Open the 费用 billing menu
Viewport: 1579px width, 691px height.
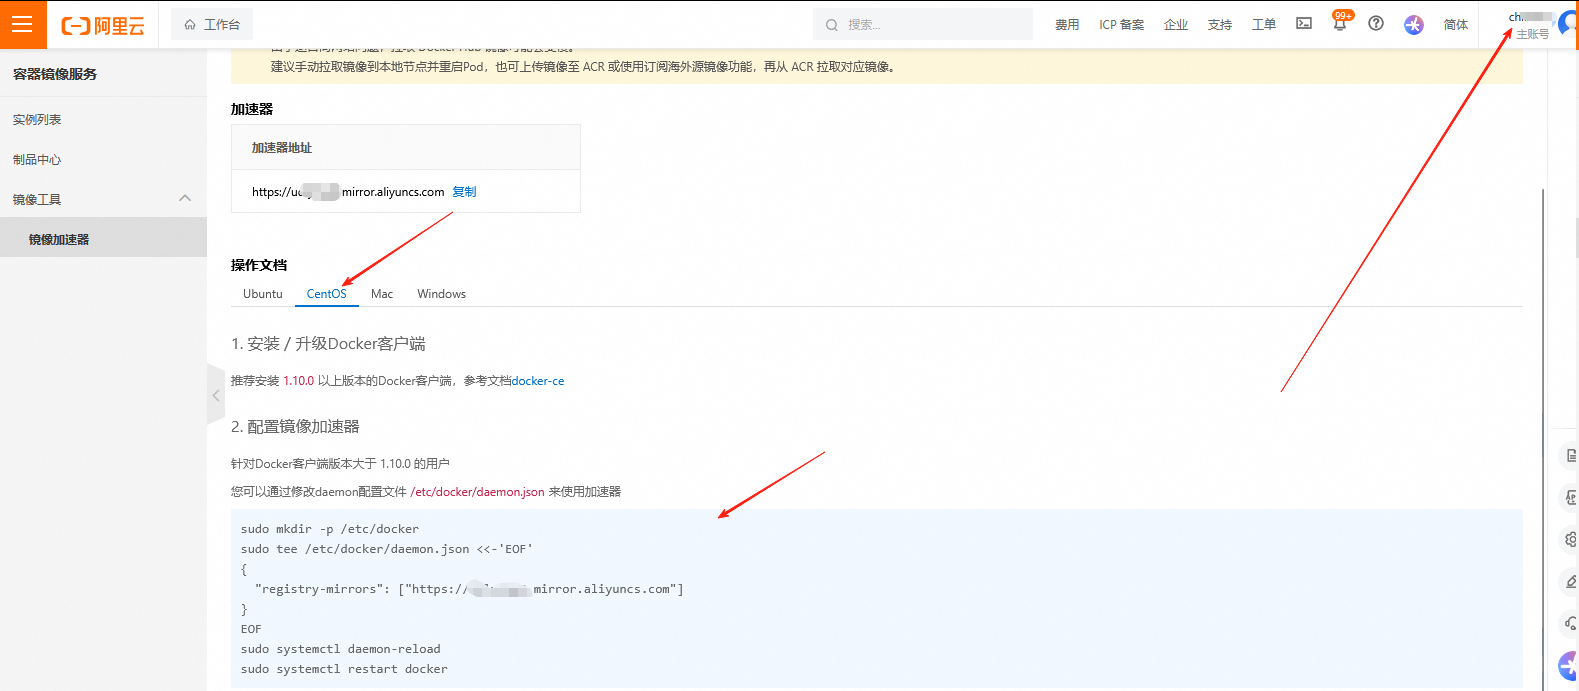point(1067,24)
